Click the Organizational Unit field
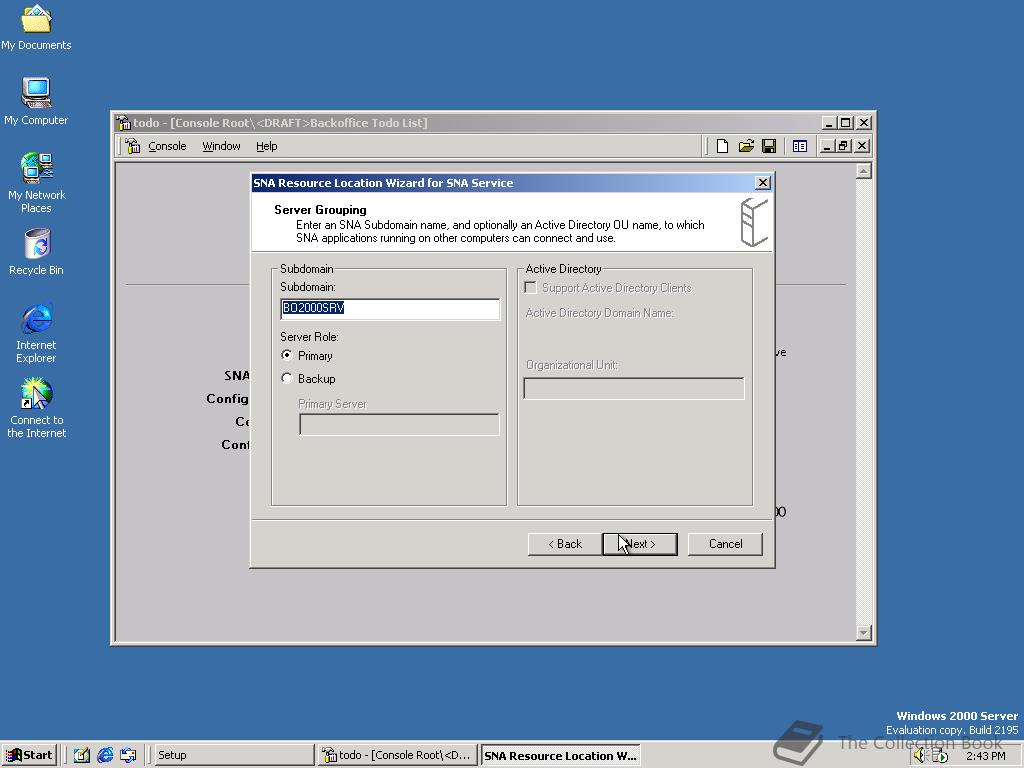This screenshot has height=768, width=1024. (633, 388)
